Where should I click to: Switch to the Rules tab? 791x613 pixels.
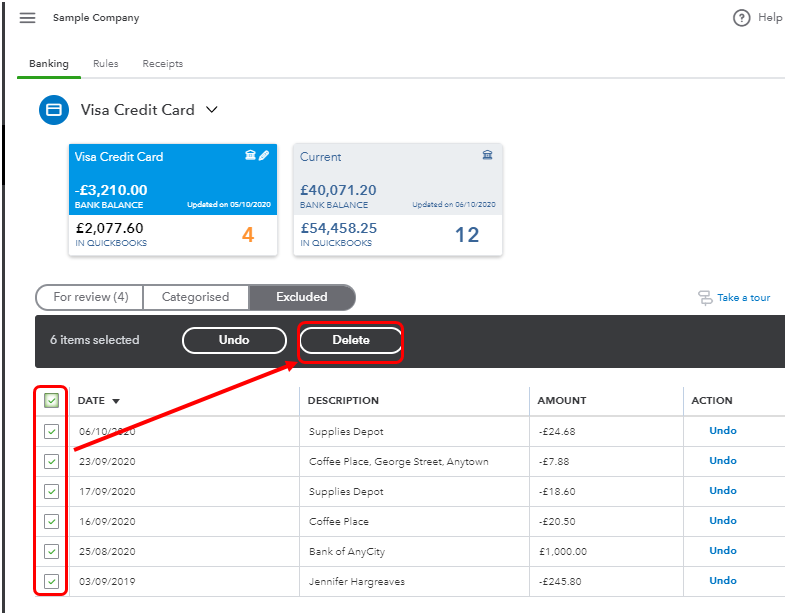tap(105, 64)
